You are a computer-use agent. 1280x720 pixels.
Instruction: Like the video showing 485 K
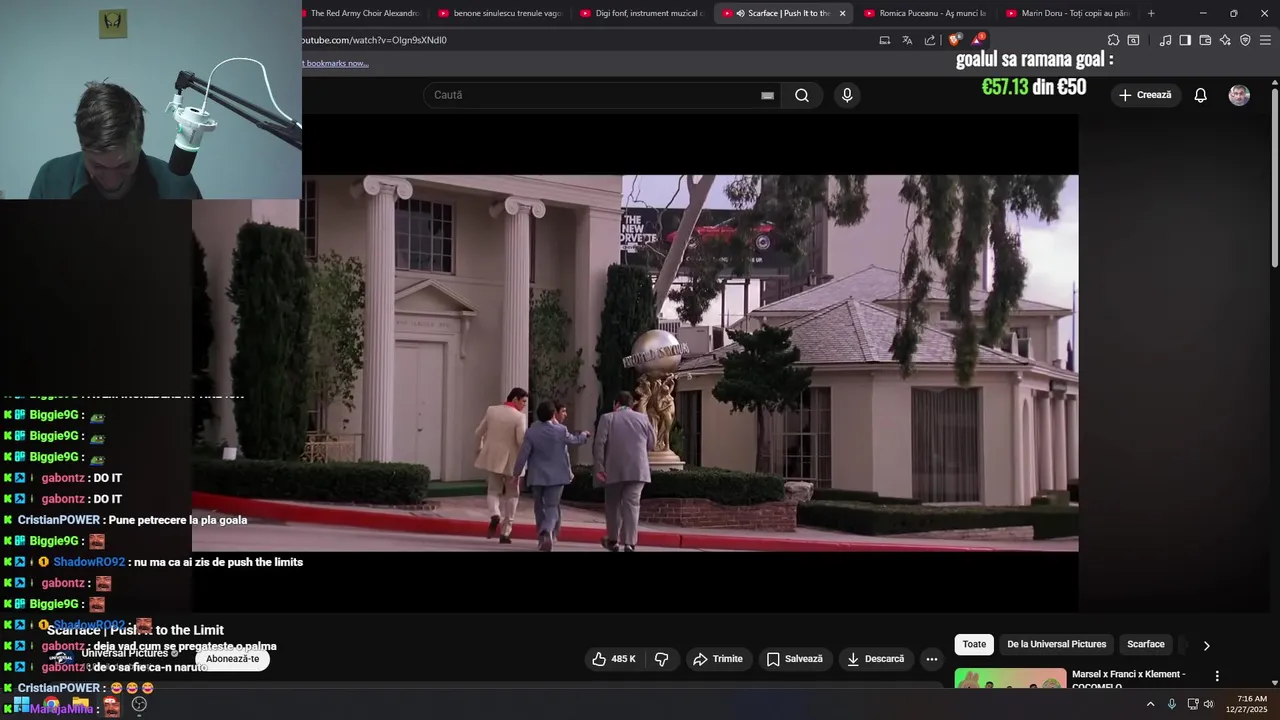pos(613,659)
